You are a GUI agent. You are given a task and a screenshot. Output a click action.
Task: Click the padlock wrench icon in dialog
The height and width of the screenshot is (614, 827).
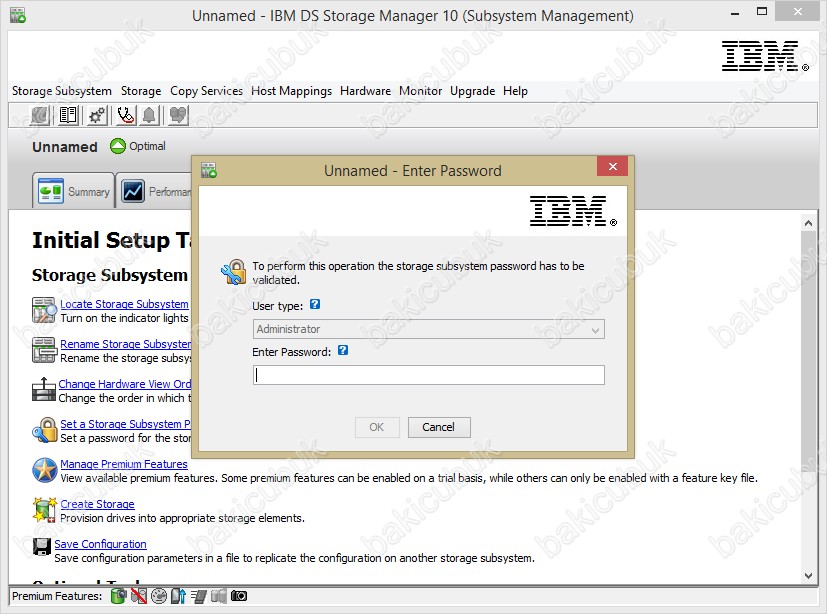coord(233,272)
